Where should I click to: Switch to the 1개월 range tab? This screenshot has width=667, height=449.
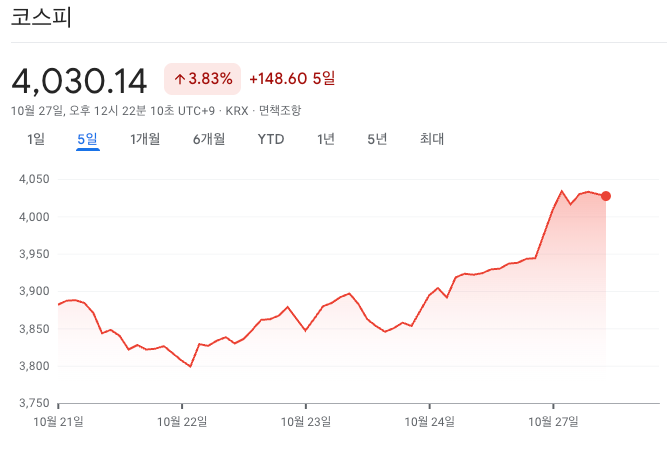(x=145, y=139)
